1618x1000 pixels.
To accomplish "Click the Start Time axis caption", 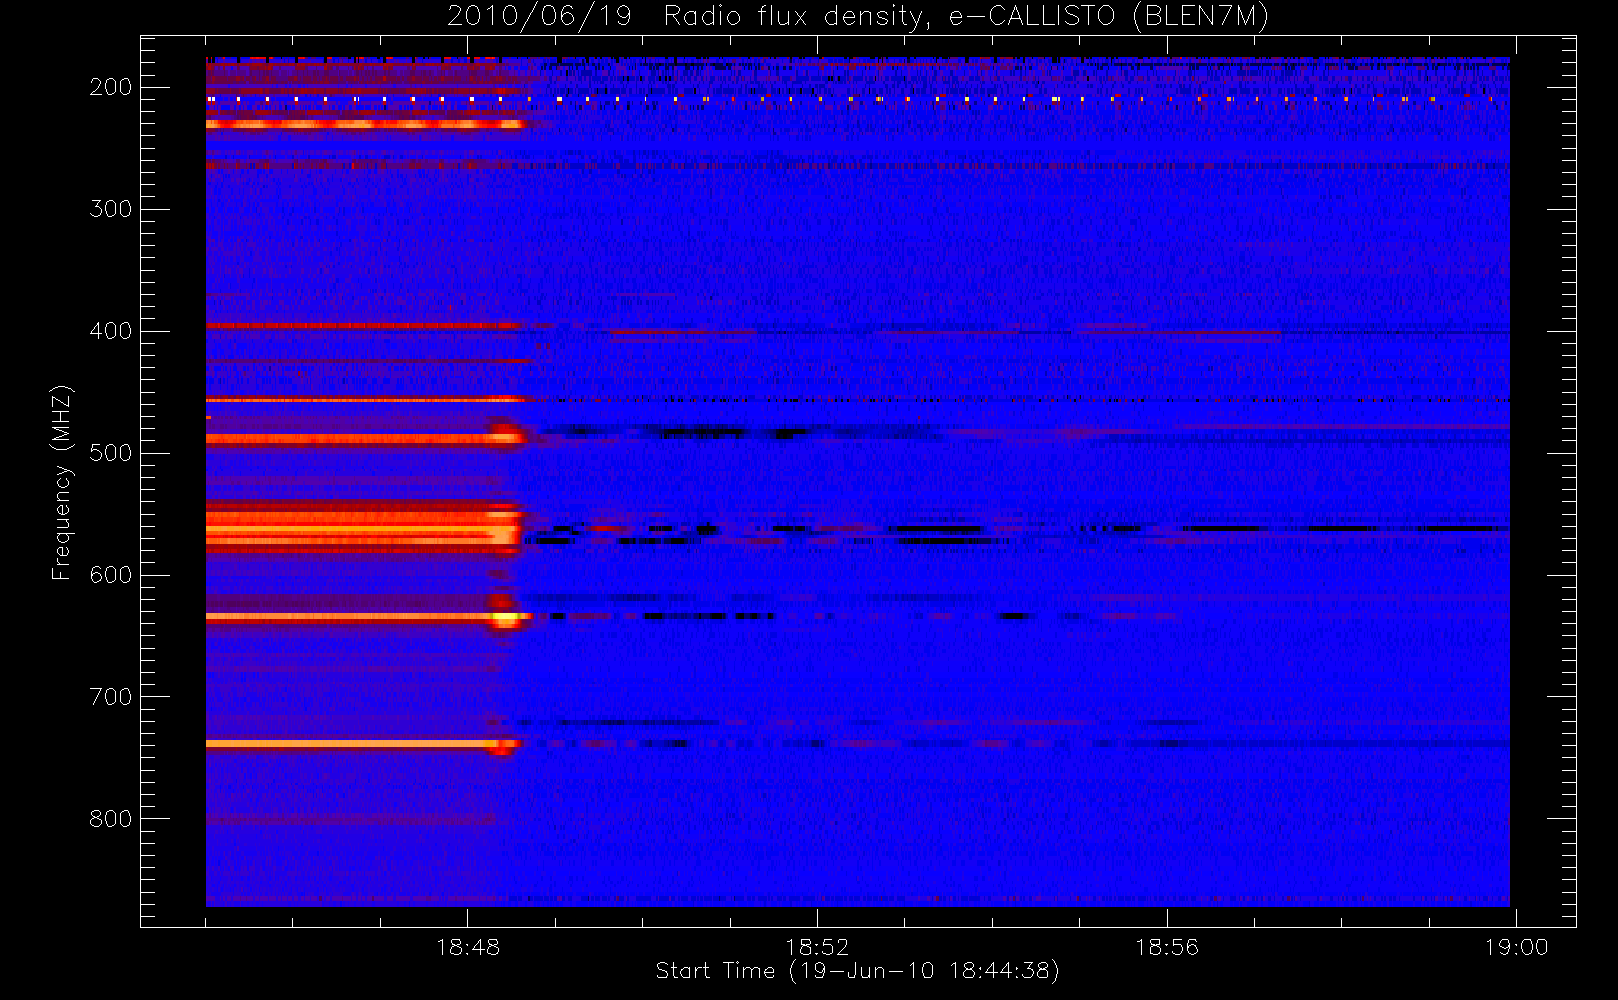I will [x=857, y=971].
